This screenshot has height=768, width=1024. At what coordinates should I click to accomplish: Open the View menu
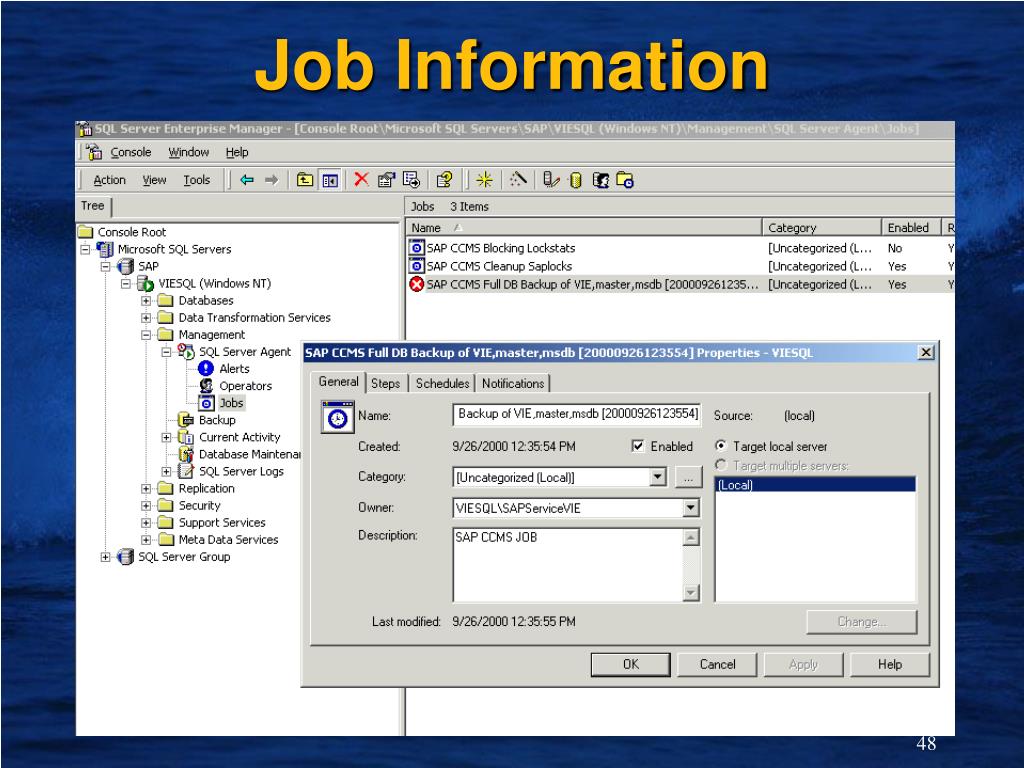coord(154,180)
